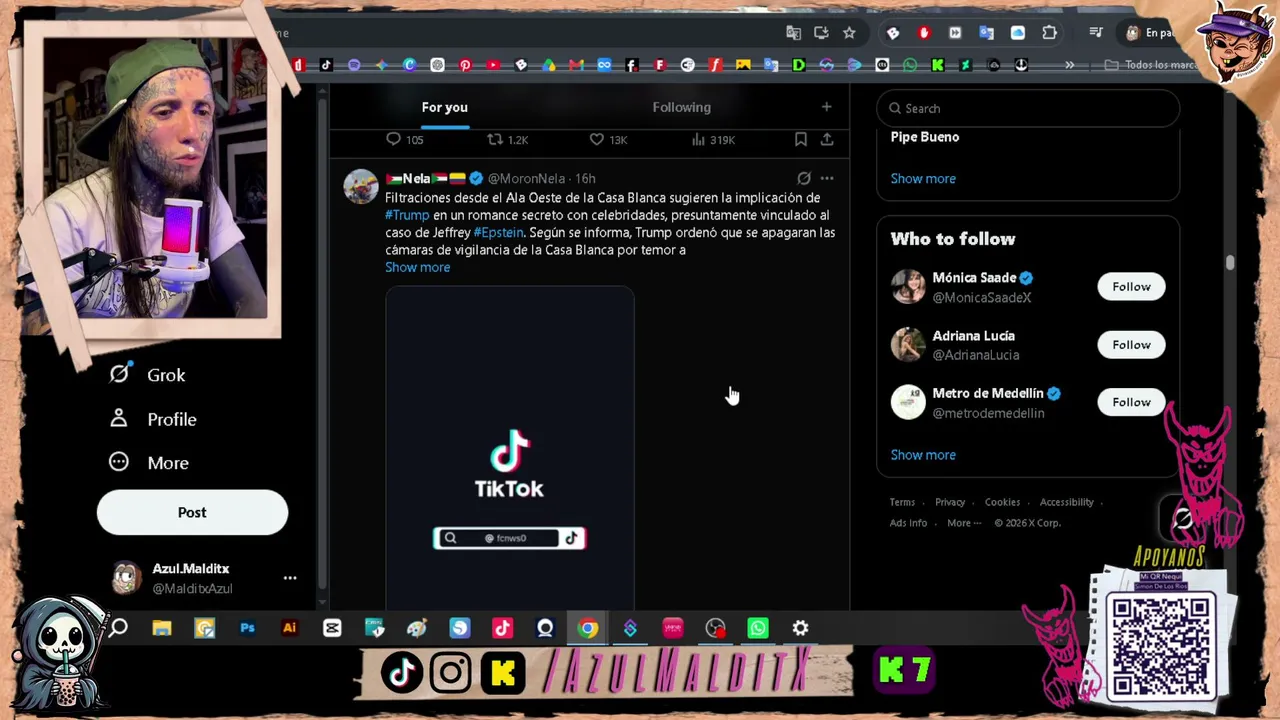Click the Post button

click(192, 512)
